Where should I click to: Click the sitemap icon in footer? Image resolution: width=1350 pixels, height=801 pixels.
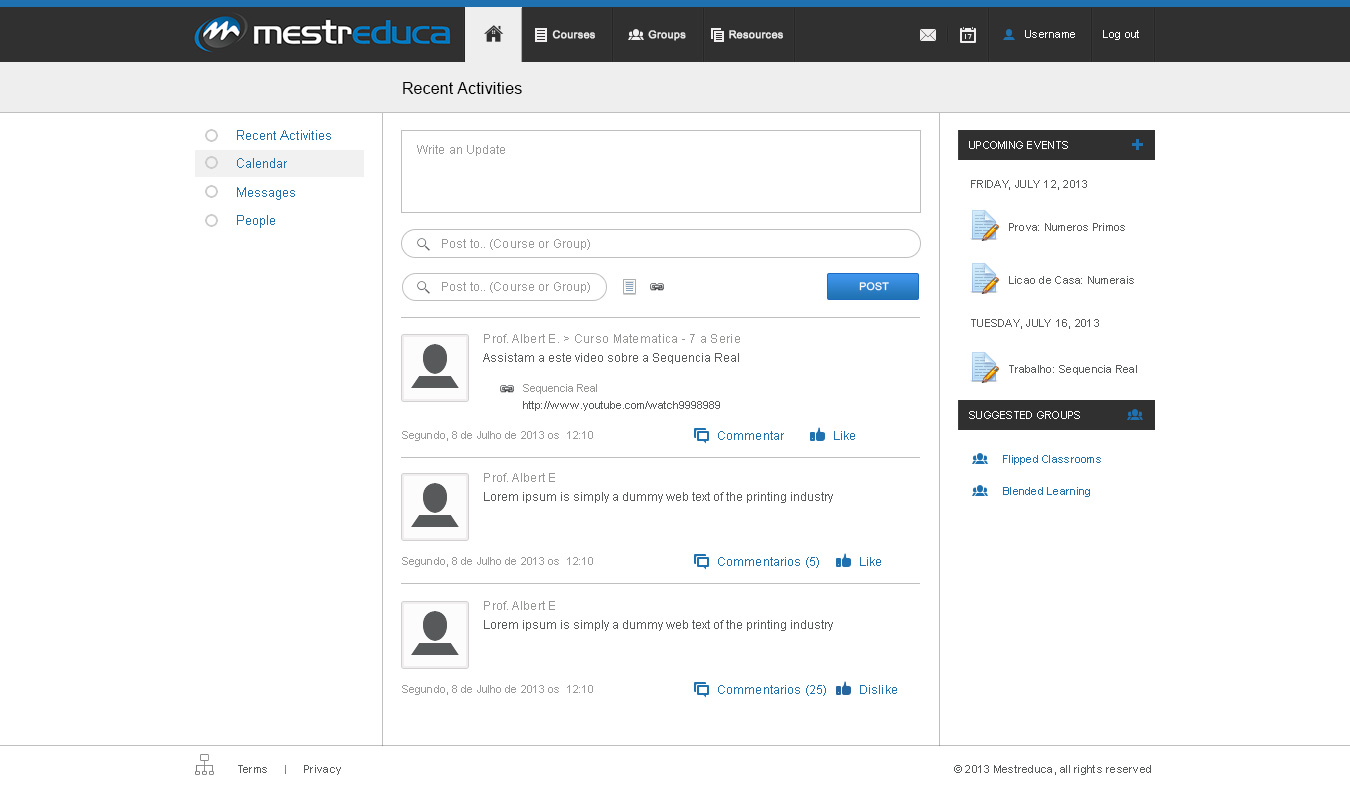click(204, 766)
